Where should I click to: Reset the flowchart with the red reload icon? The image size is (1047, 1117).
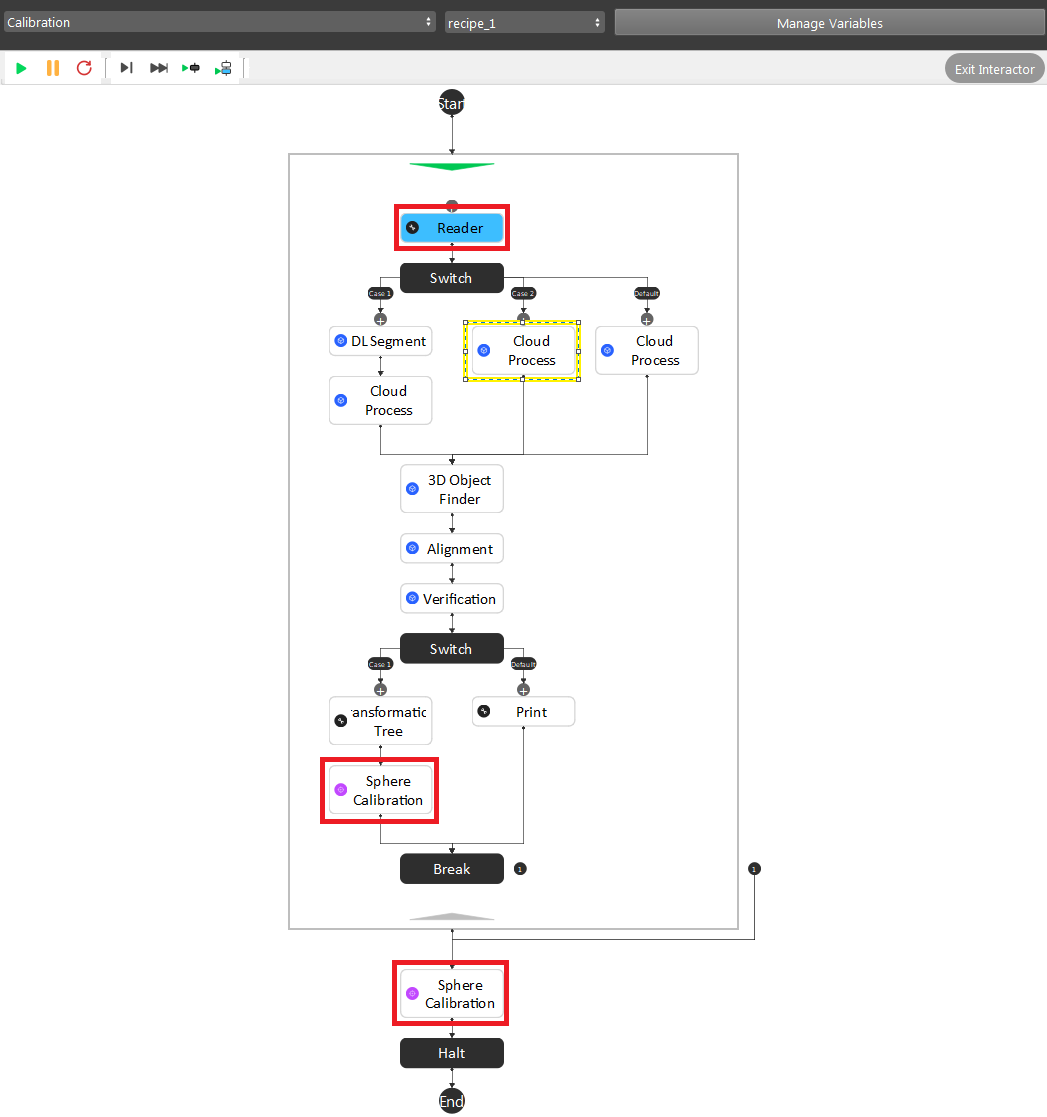[x=84, y=68]
